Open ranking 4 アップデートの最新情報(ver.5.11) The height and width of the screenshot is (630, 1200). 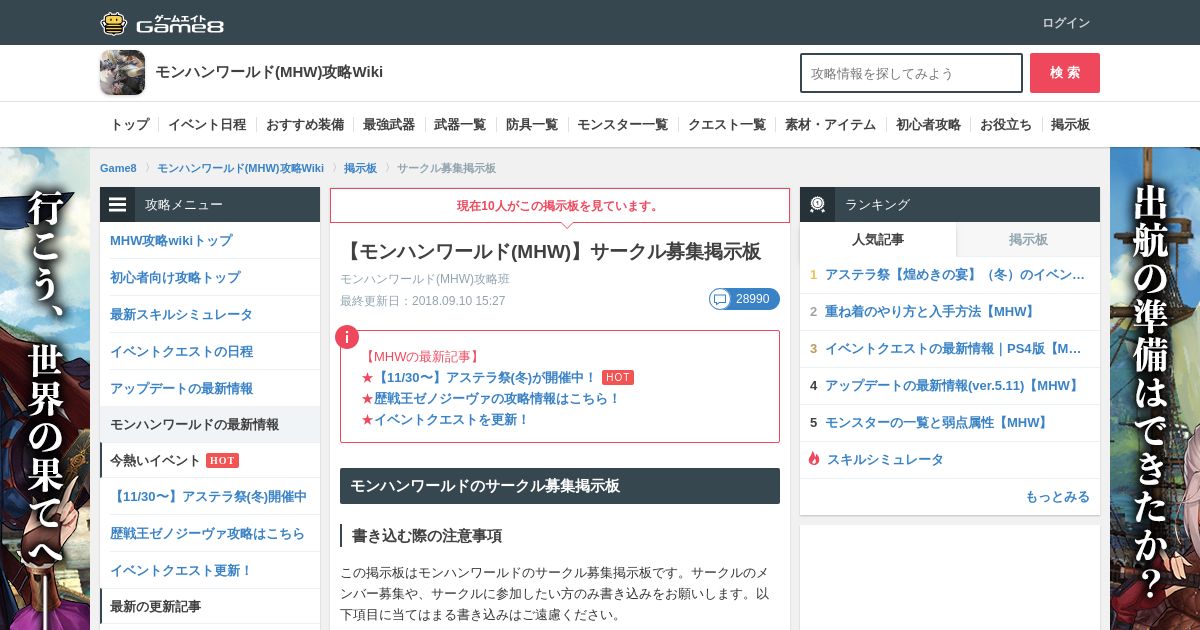[x=950, y=386]
